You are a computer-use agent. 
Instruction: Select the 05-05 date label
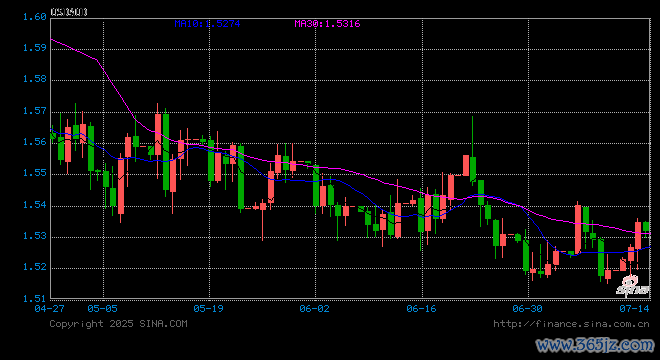[x=102, y=309]
